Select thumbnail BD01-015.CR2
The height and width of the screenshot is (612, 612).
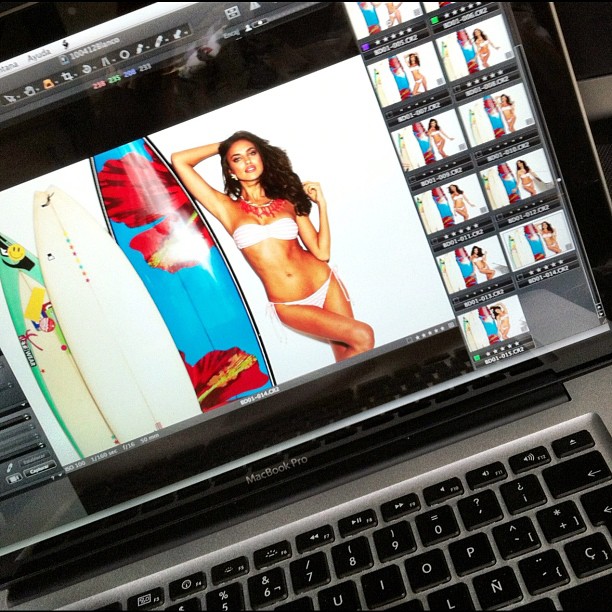tap(494, 322)
